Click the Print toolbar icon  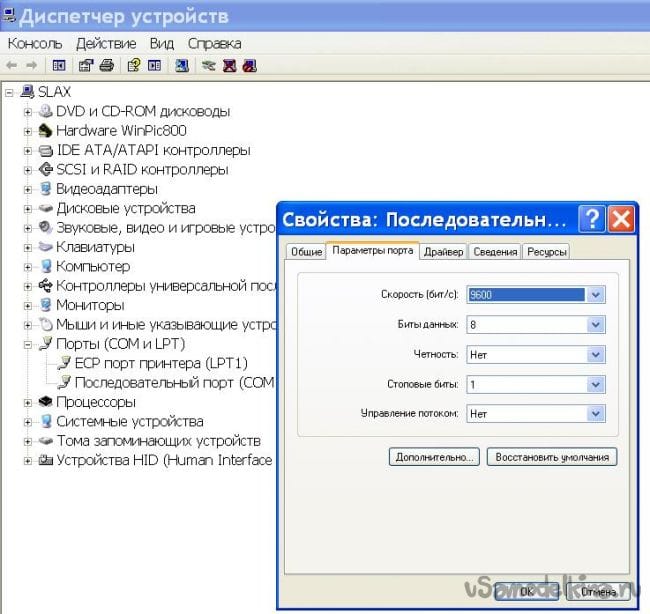pyautogui.click(x=106, y=66)
